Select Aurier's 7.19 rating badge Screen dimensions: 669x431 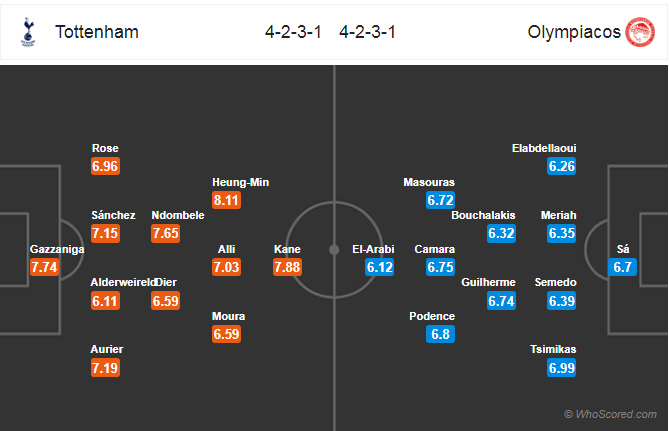(105, 368)
